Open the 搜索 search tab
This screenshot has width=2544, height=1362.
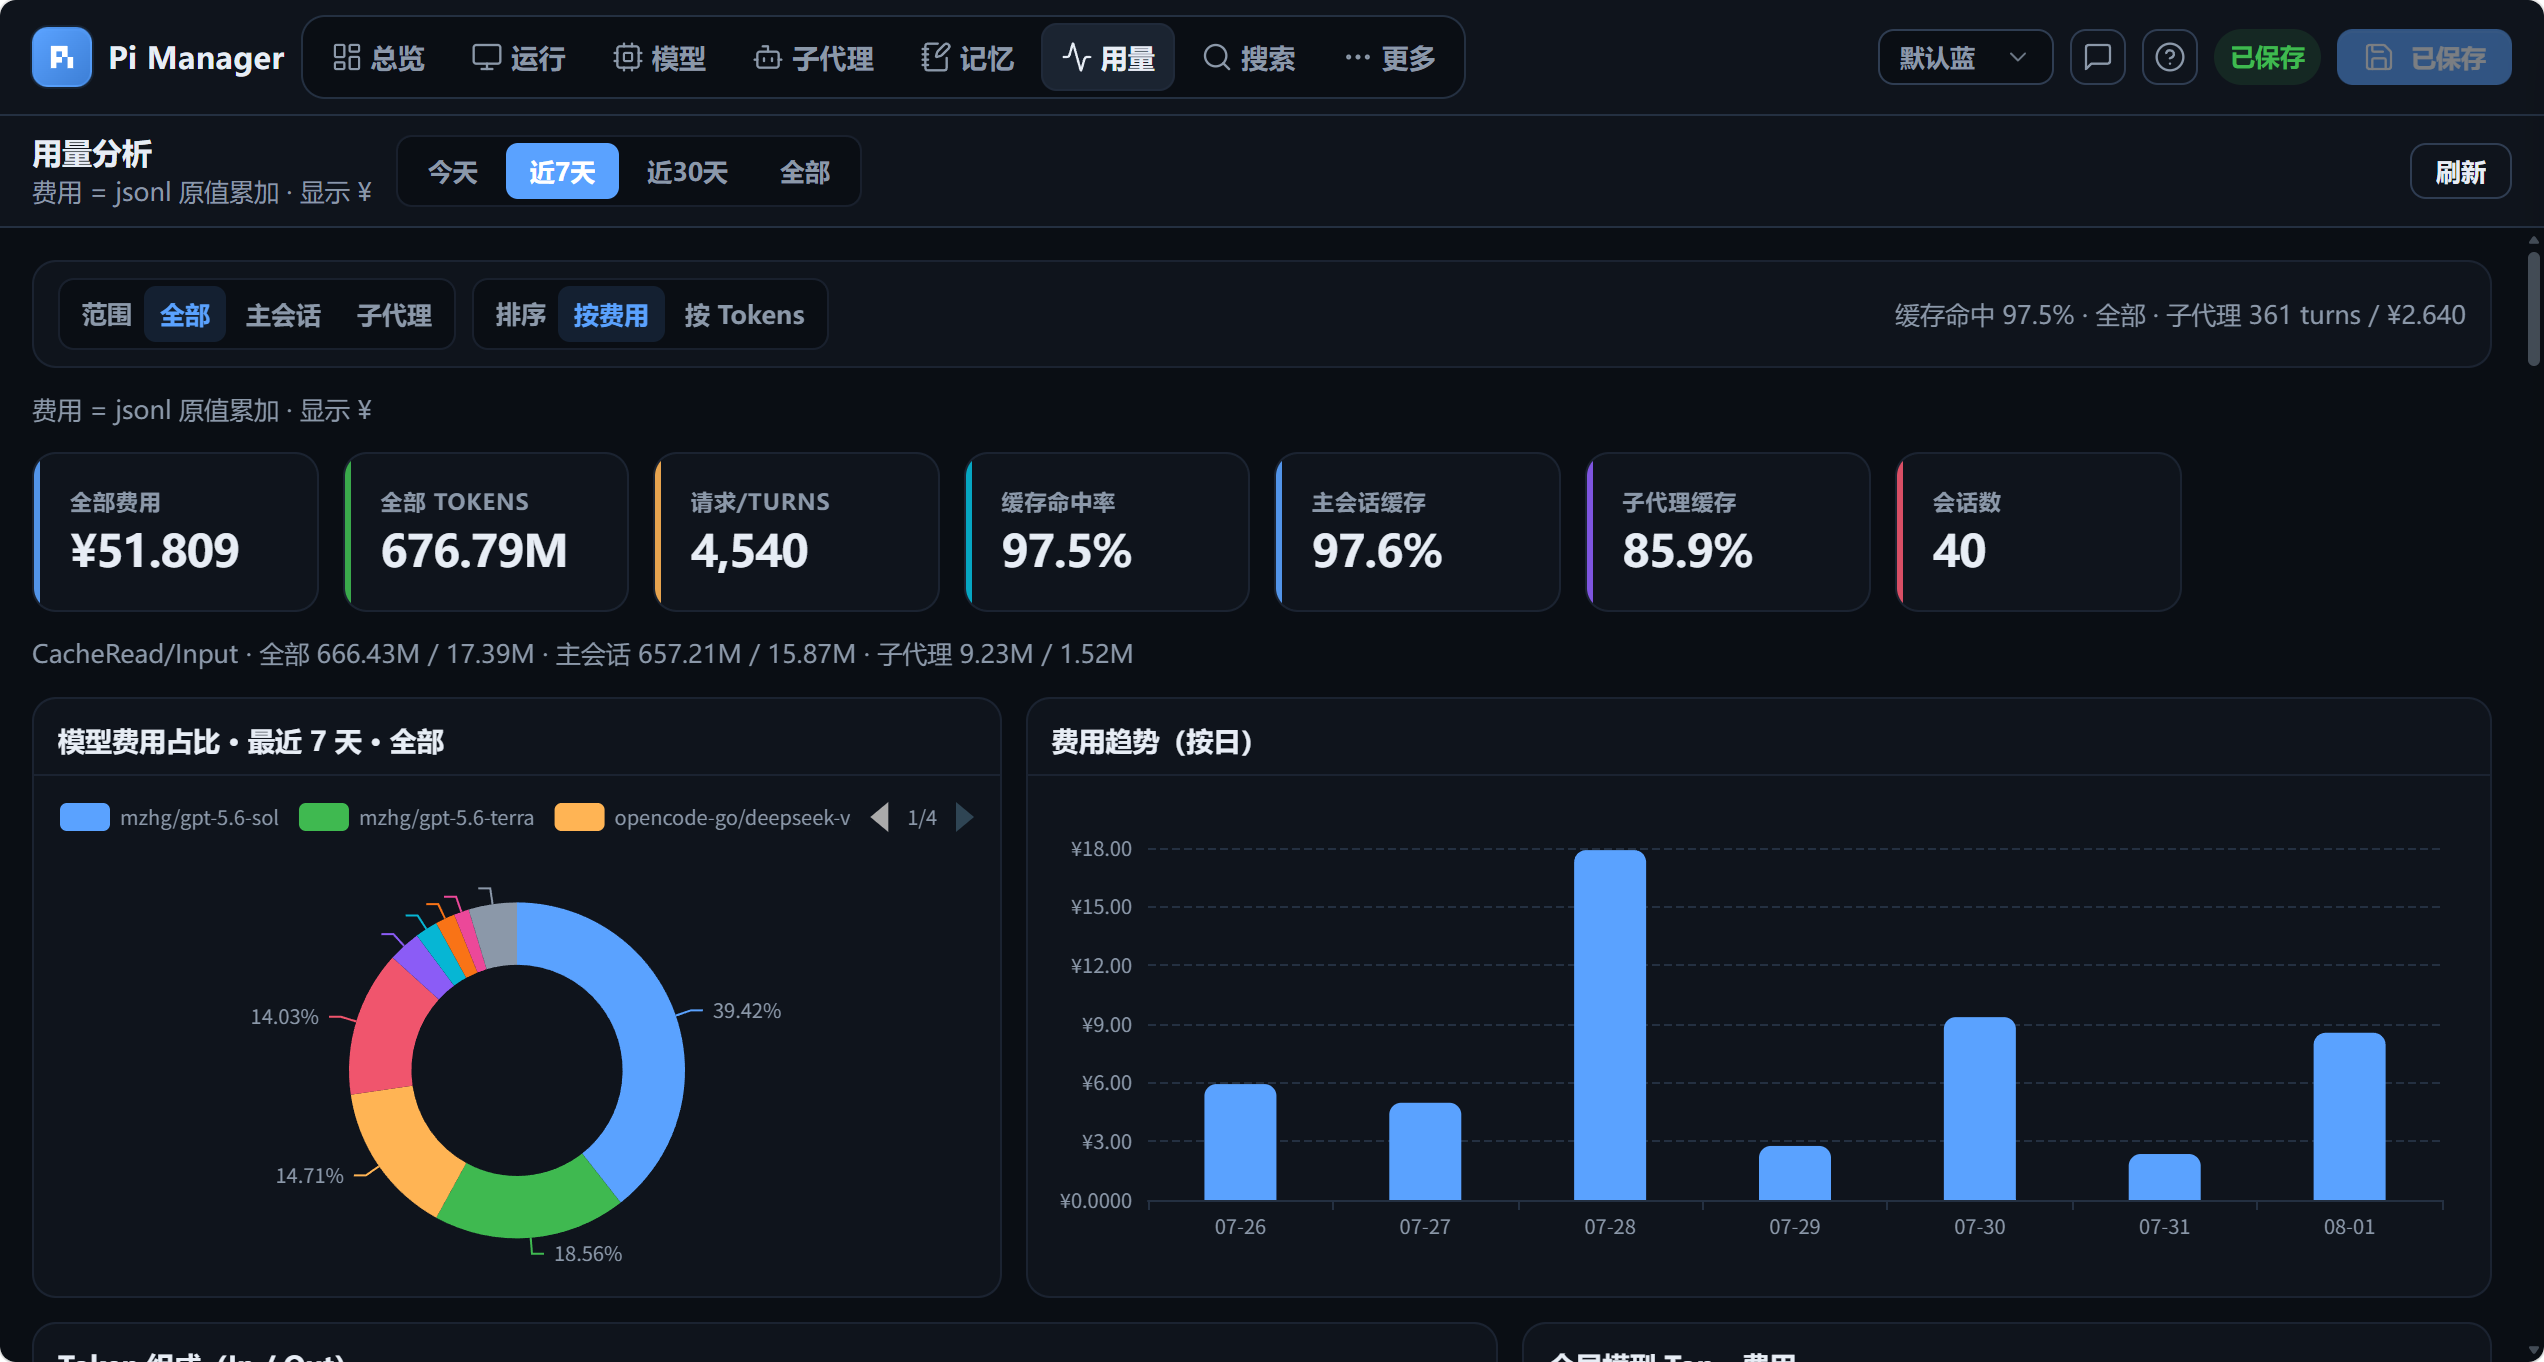pos(1249,58)
